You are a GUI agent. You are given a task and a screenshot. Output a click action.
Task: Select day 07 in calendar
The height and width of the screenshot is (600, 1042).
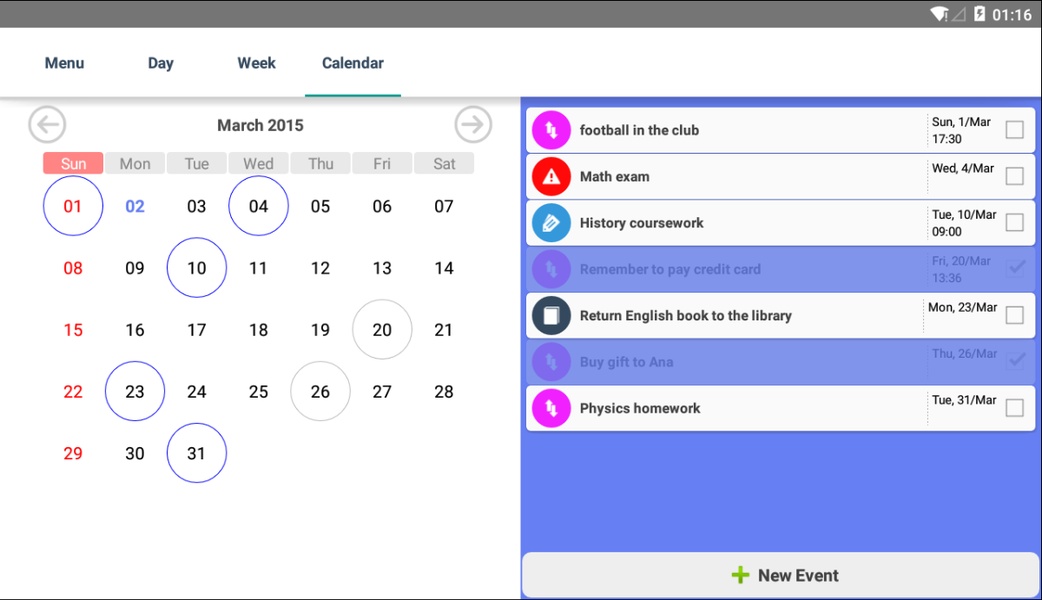coord(444,206)
